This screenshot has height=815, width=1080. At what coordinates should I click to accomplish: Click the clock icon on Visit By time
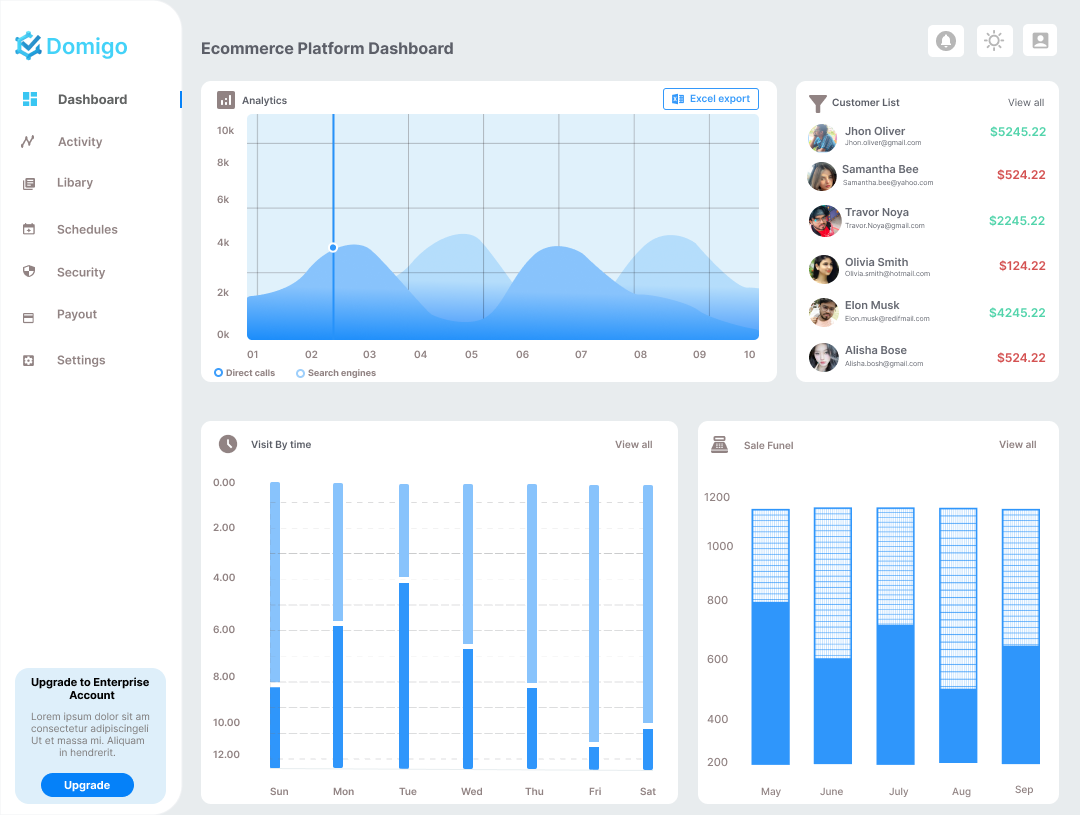(x=227, y=444)
